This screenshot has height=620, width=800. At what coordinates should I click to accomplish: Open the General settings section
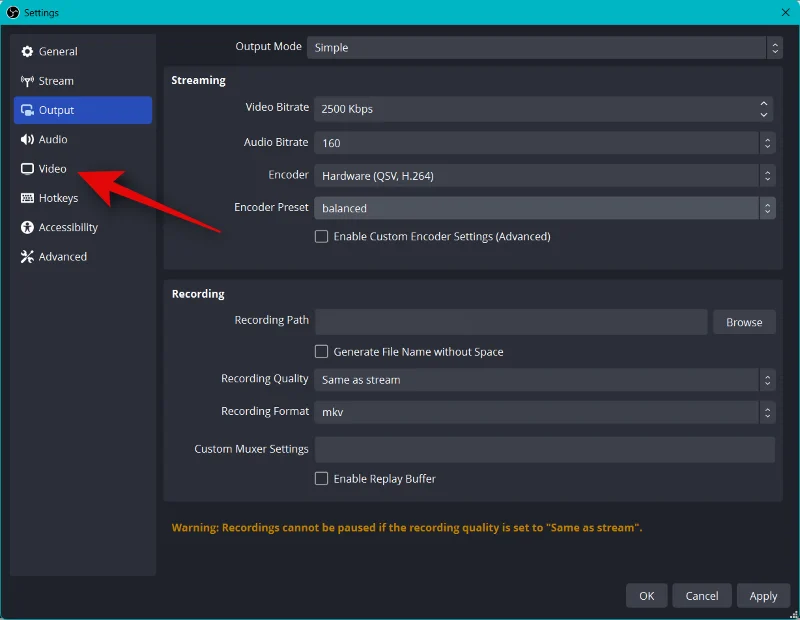[83, 52]
